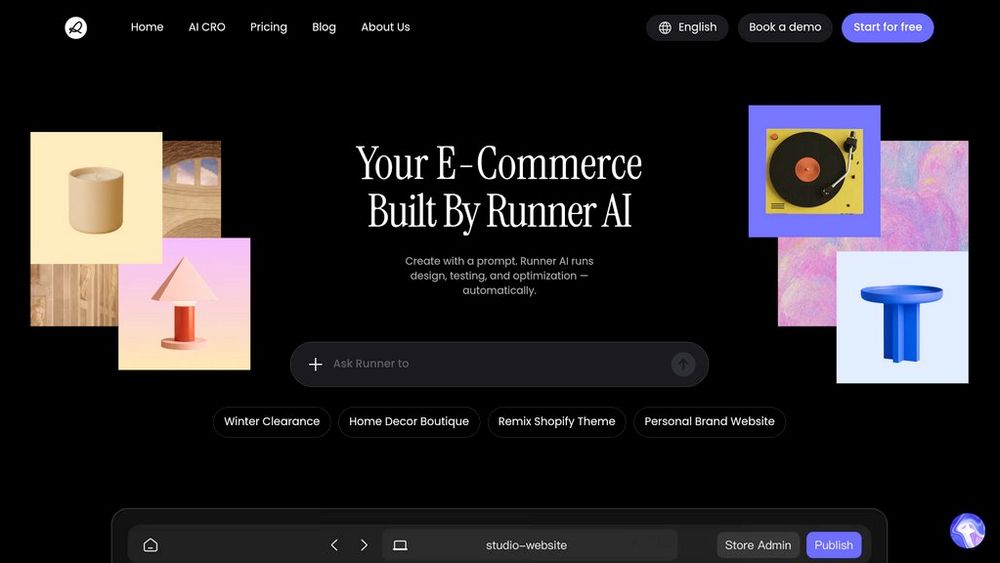This screenshot has height=563, width=1000.
Task: Go to the AI CRO page
Action: pos(207,27)
